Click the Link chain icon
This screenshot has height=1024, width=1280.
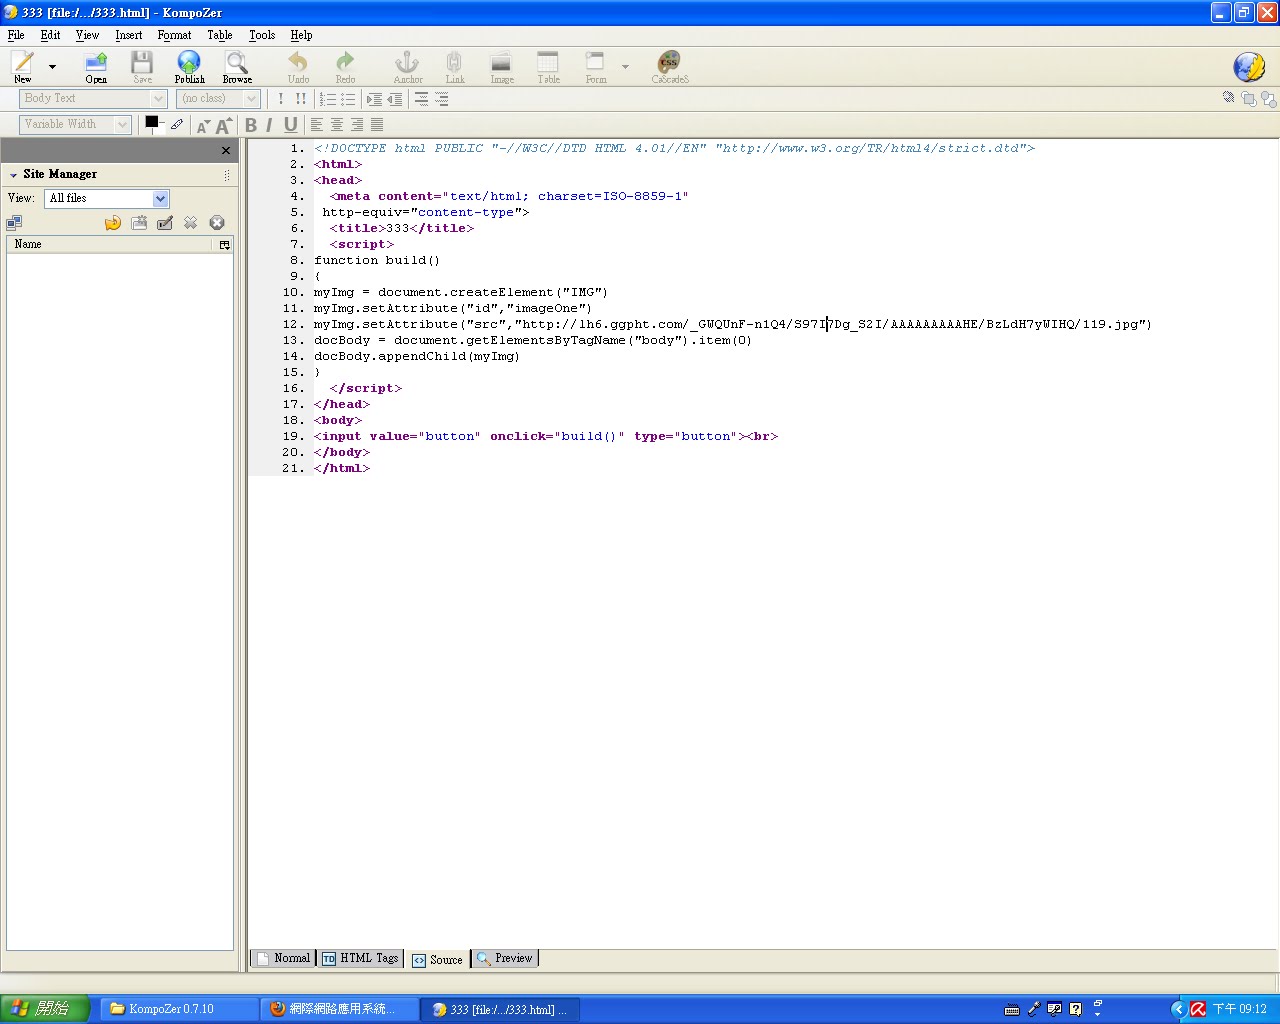click(x=454, y=63)
